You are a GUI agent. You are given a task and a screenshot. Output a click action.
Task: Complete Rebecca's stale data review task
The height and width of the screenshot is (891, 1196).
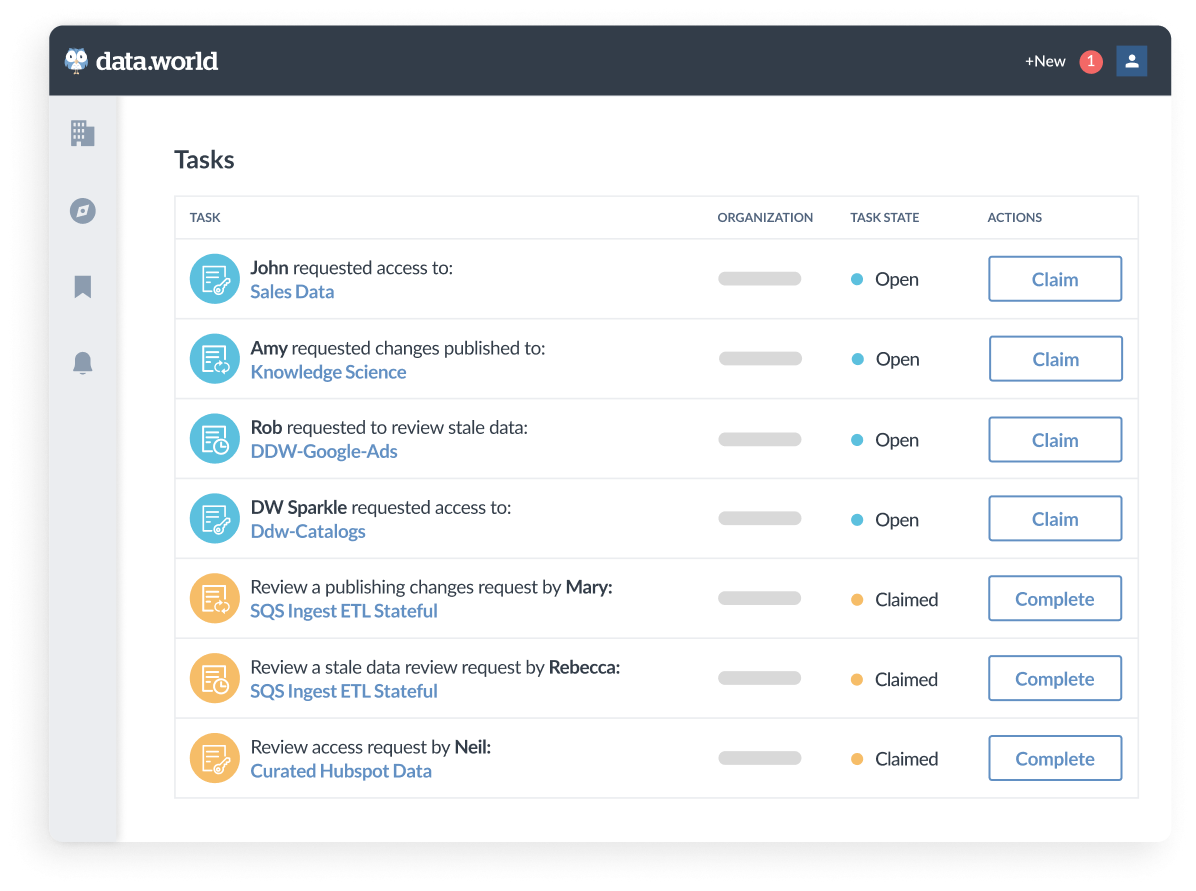[x=1054, y=678]
